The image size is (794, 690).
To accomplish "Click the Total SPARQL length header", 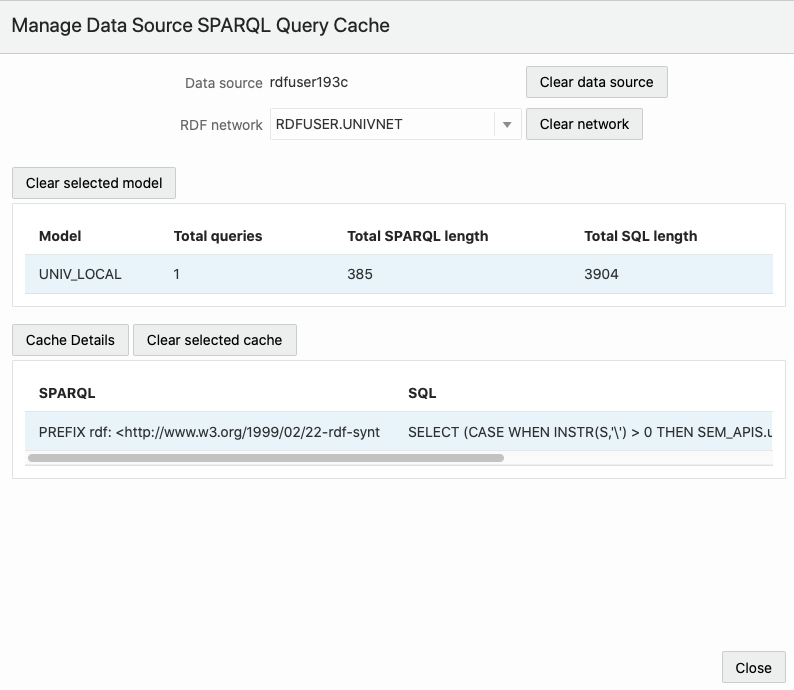I will coord(418,236).
